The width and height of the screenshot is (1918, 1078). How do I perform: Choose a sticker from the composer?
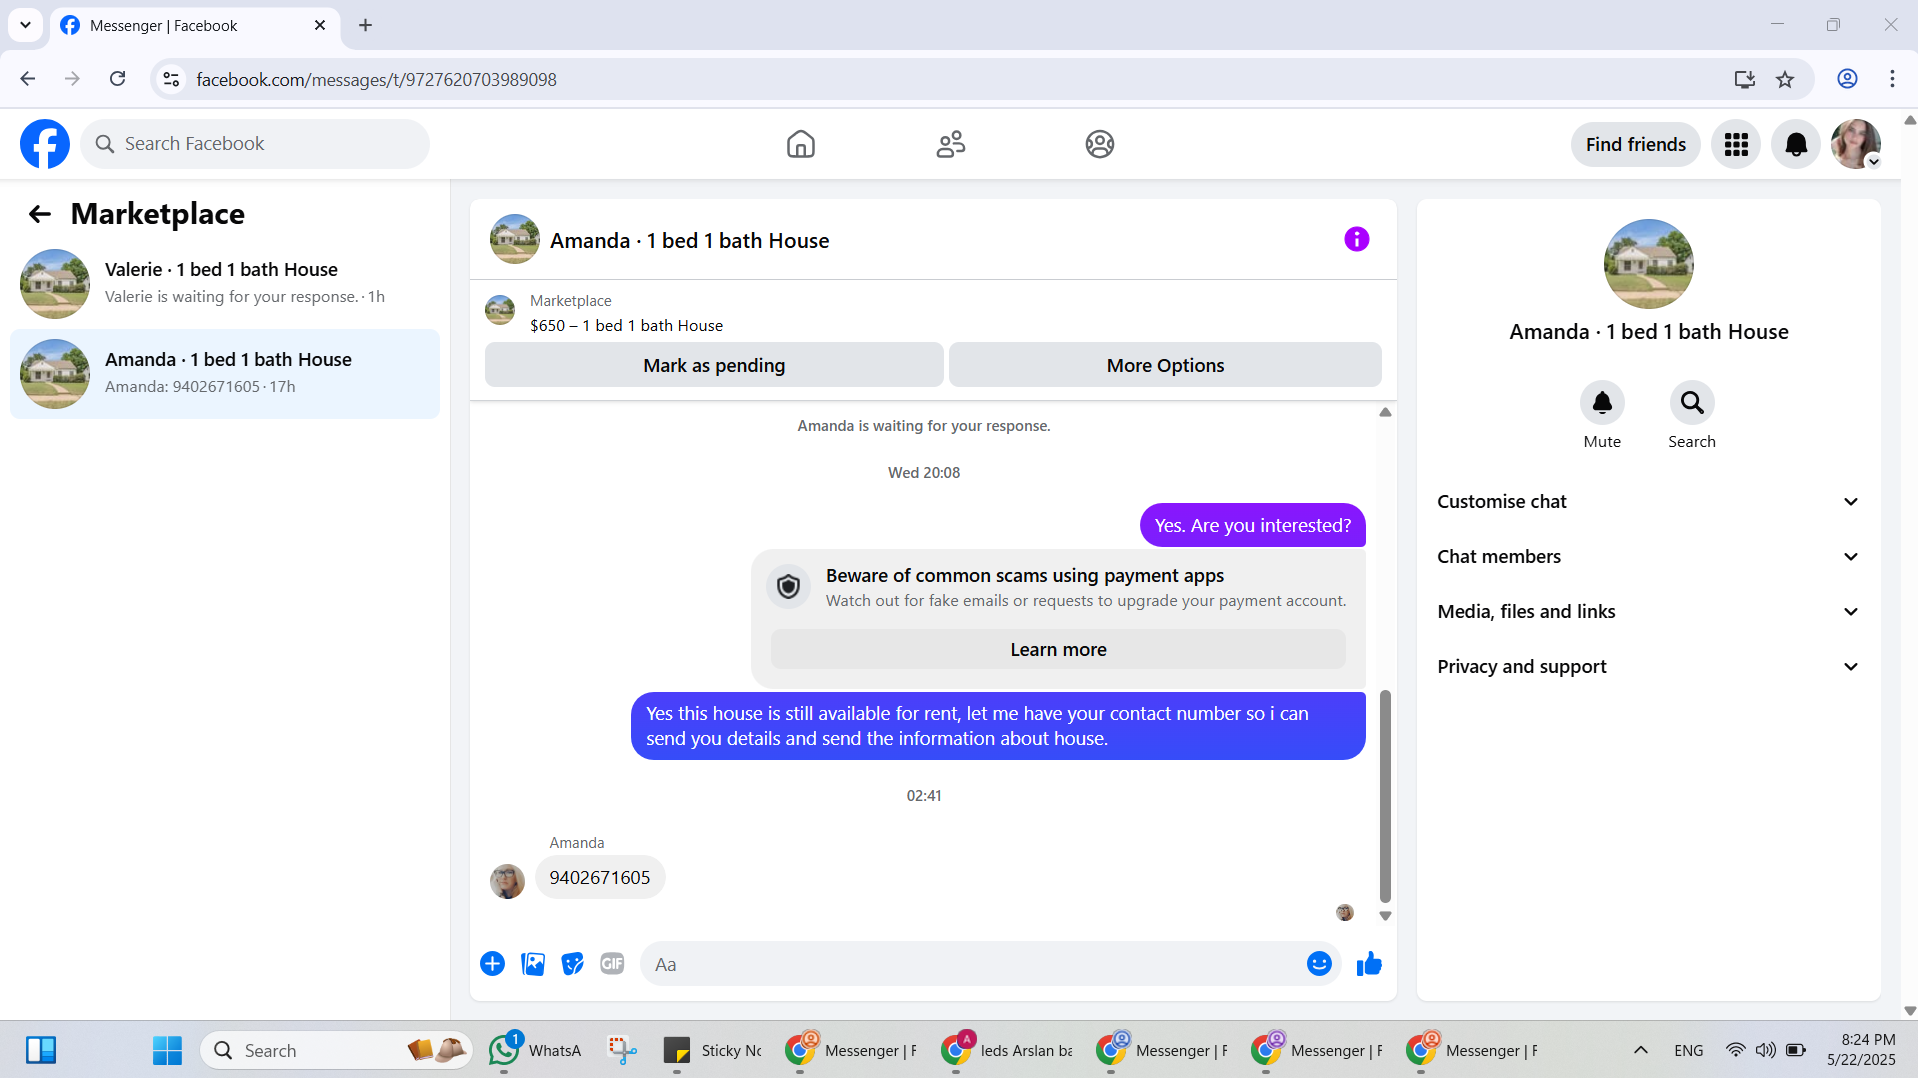pos(572,964)
